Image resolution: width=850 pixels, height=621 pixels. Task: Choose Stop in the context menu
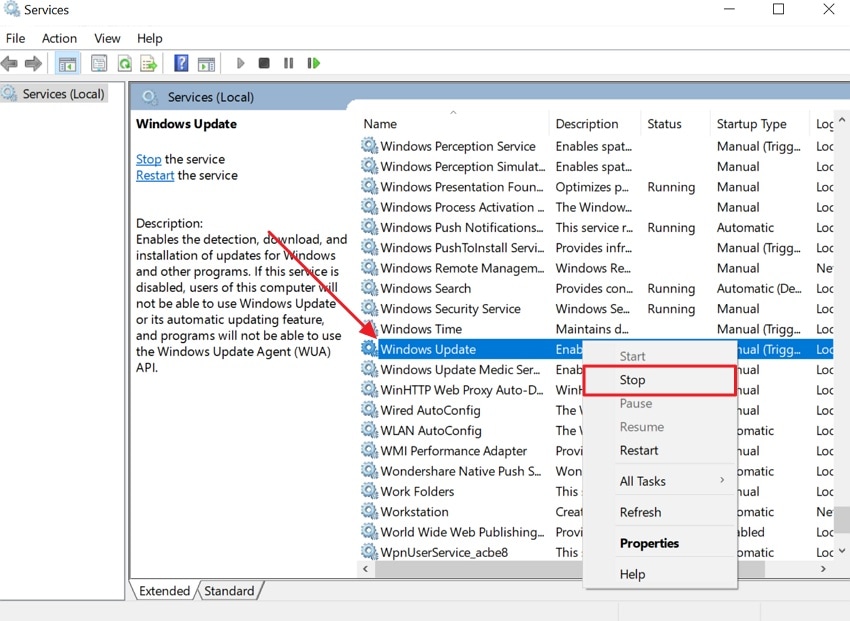(x=660, y=380)
